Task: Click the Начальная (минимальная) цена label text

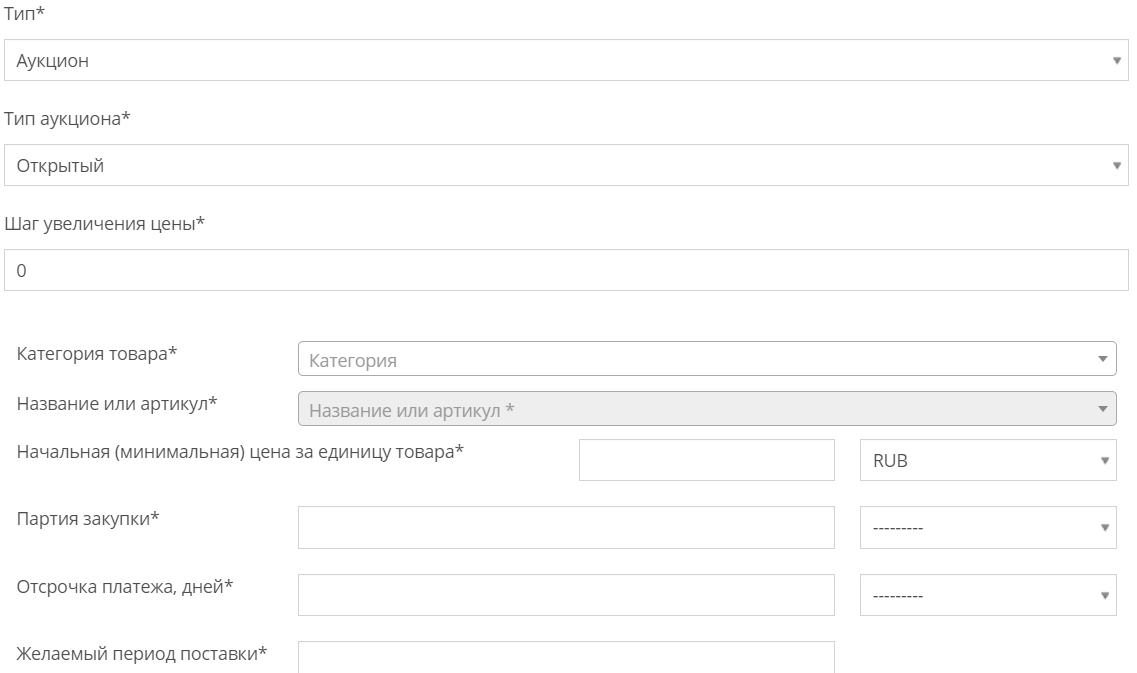Action: (240, 451)
